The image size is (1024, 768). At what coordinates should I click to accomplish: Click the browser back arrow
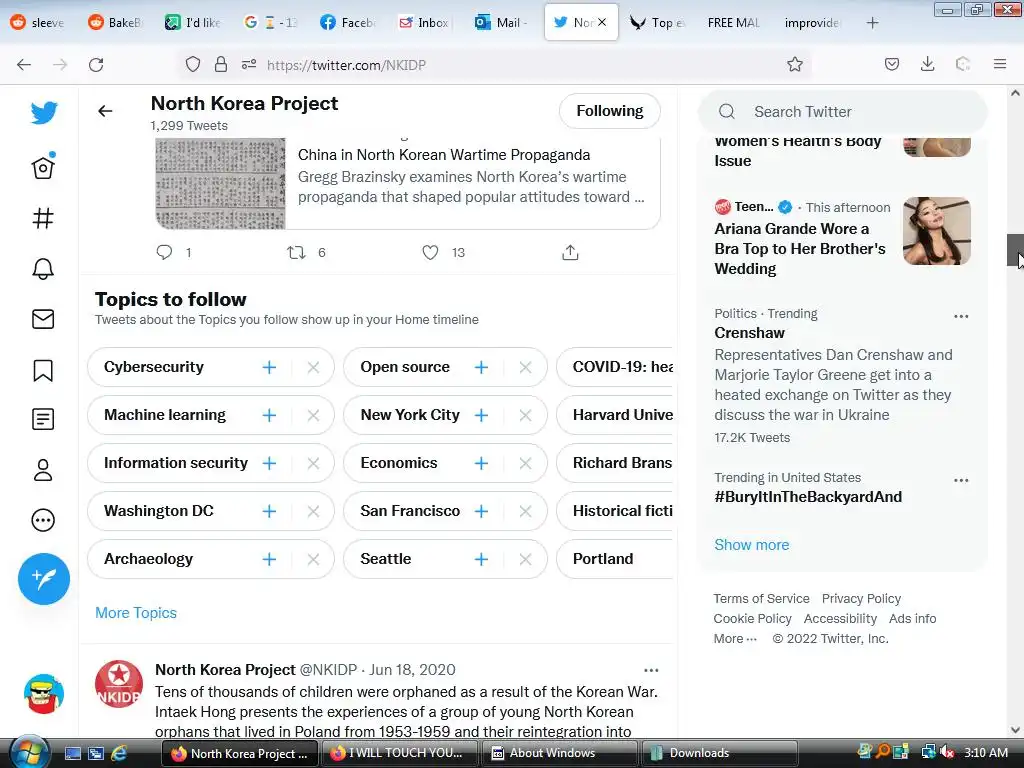click(x=24, y=65)
